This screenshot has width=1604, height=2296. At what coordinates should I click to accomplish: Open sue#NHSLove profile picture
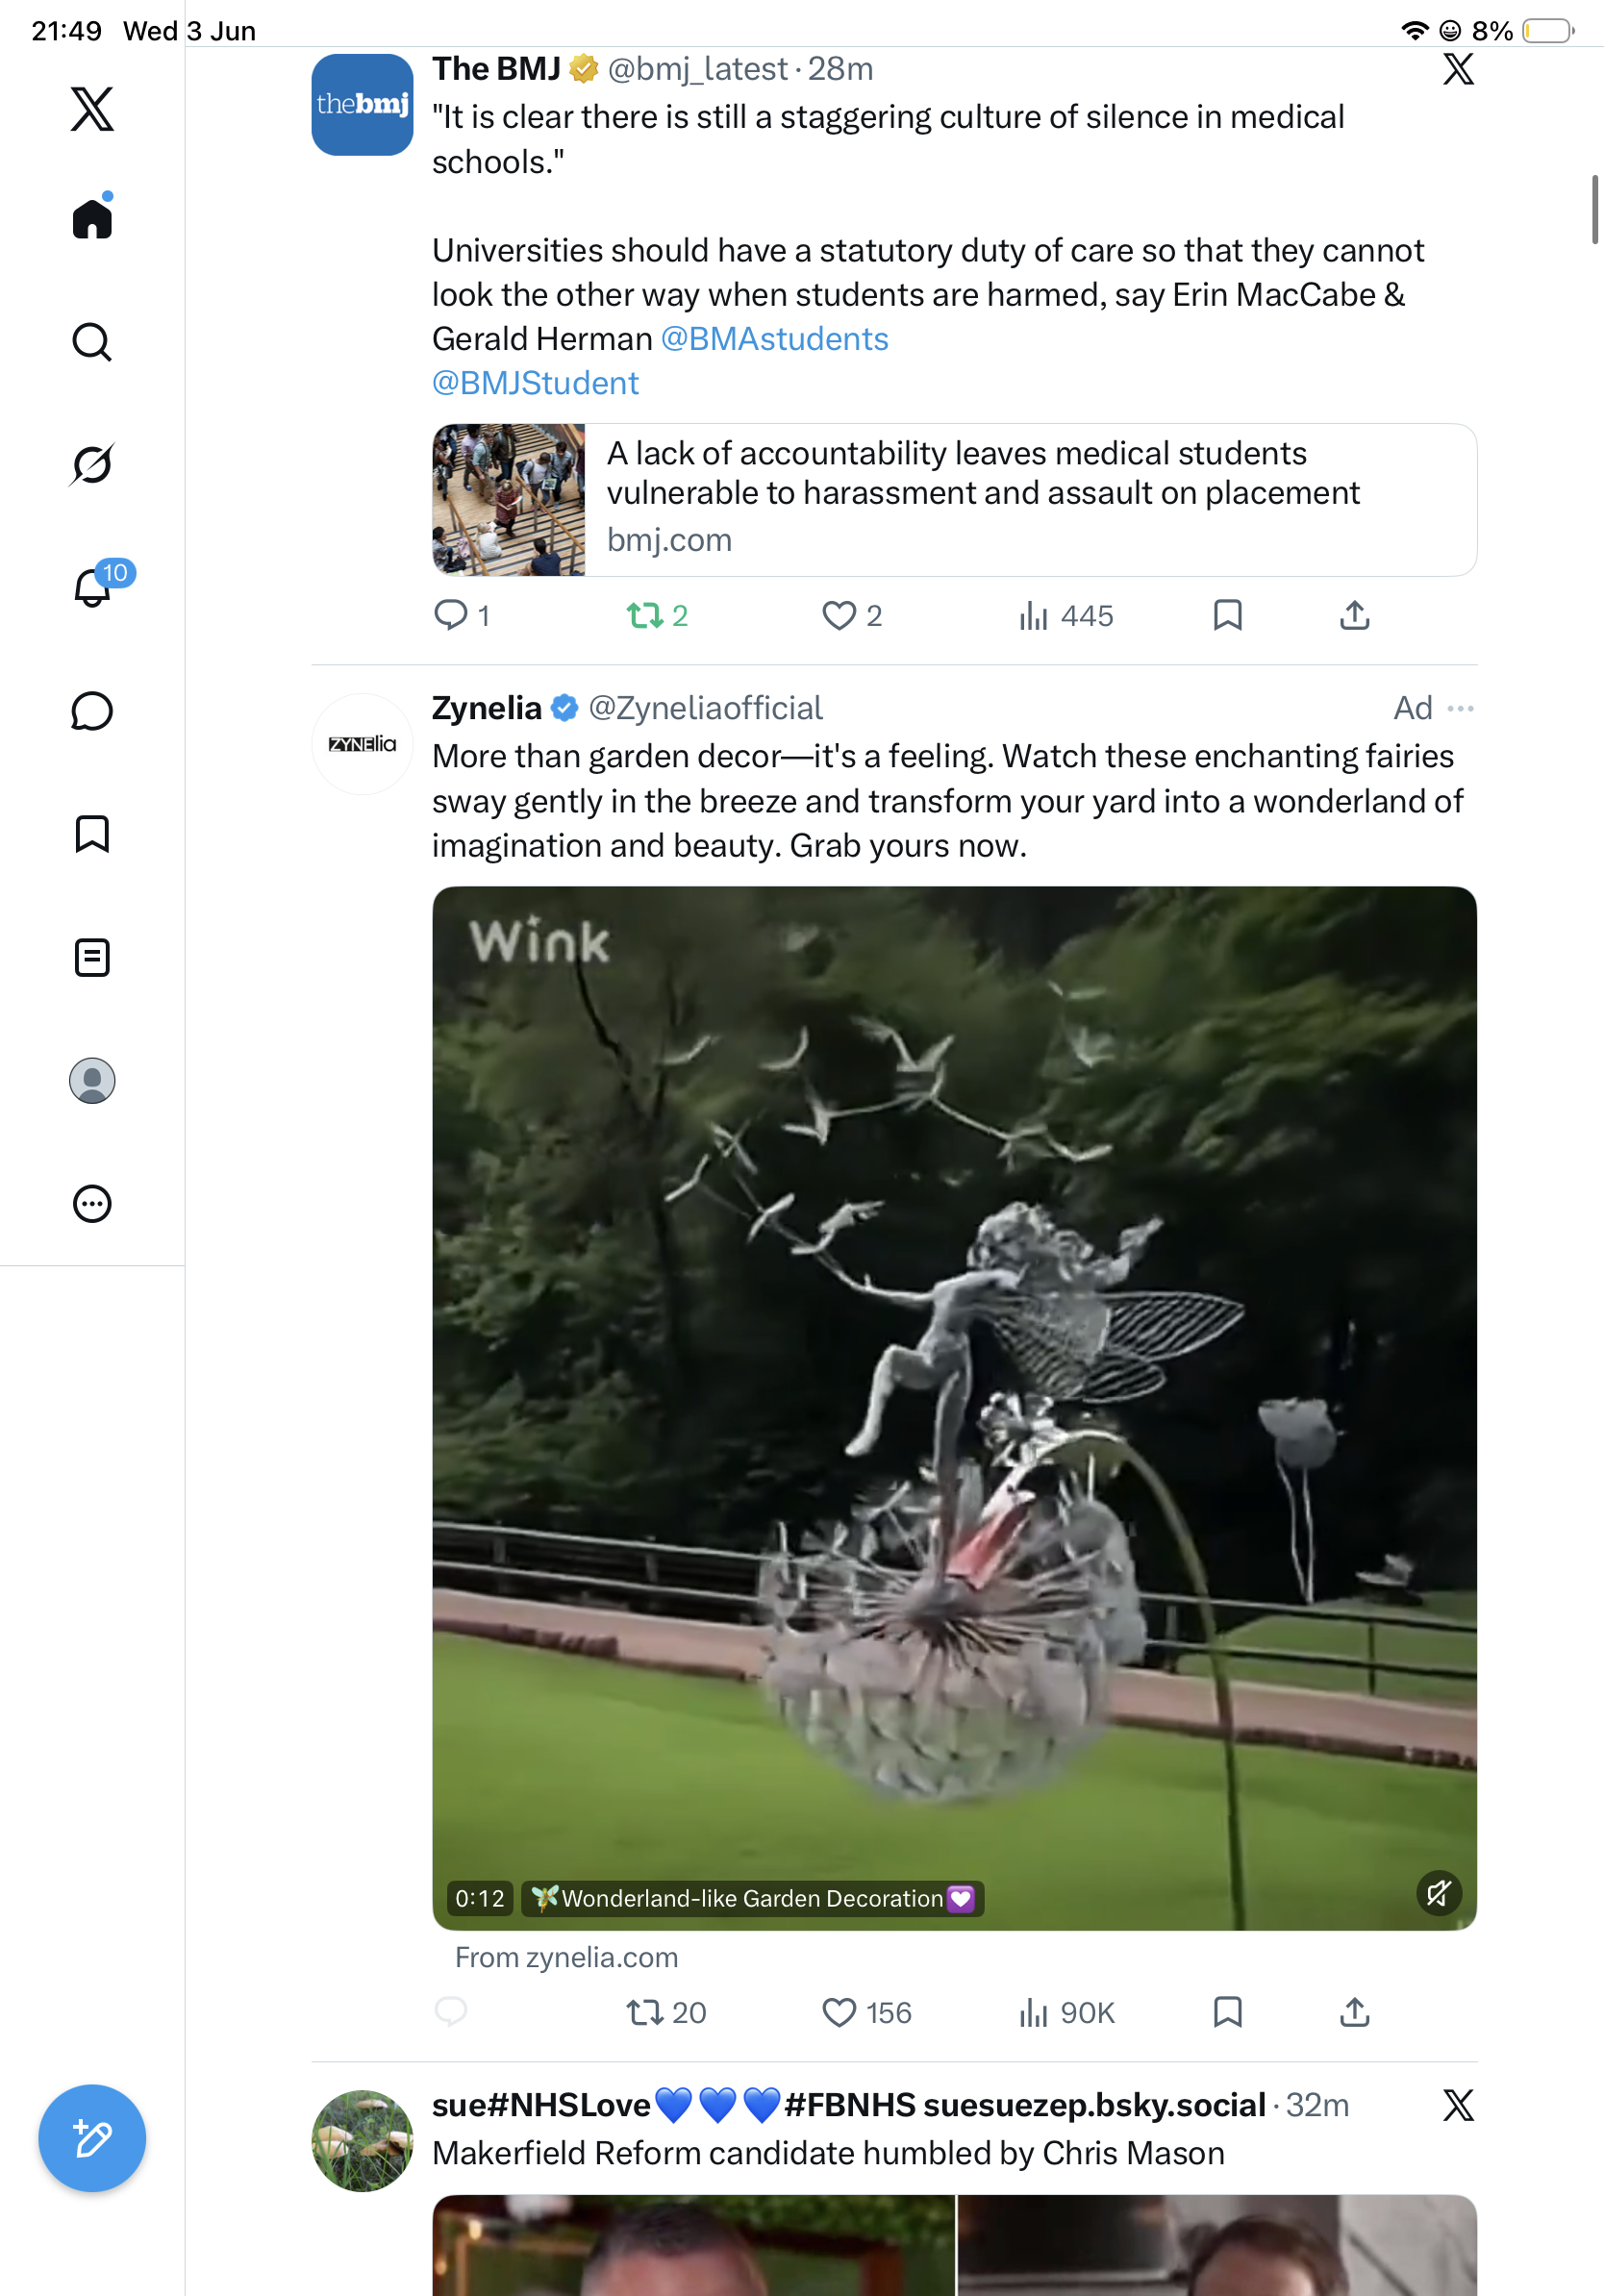362,2141
